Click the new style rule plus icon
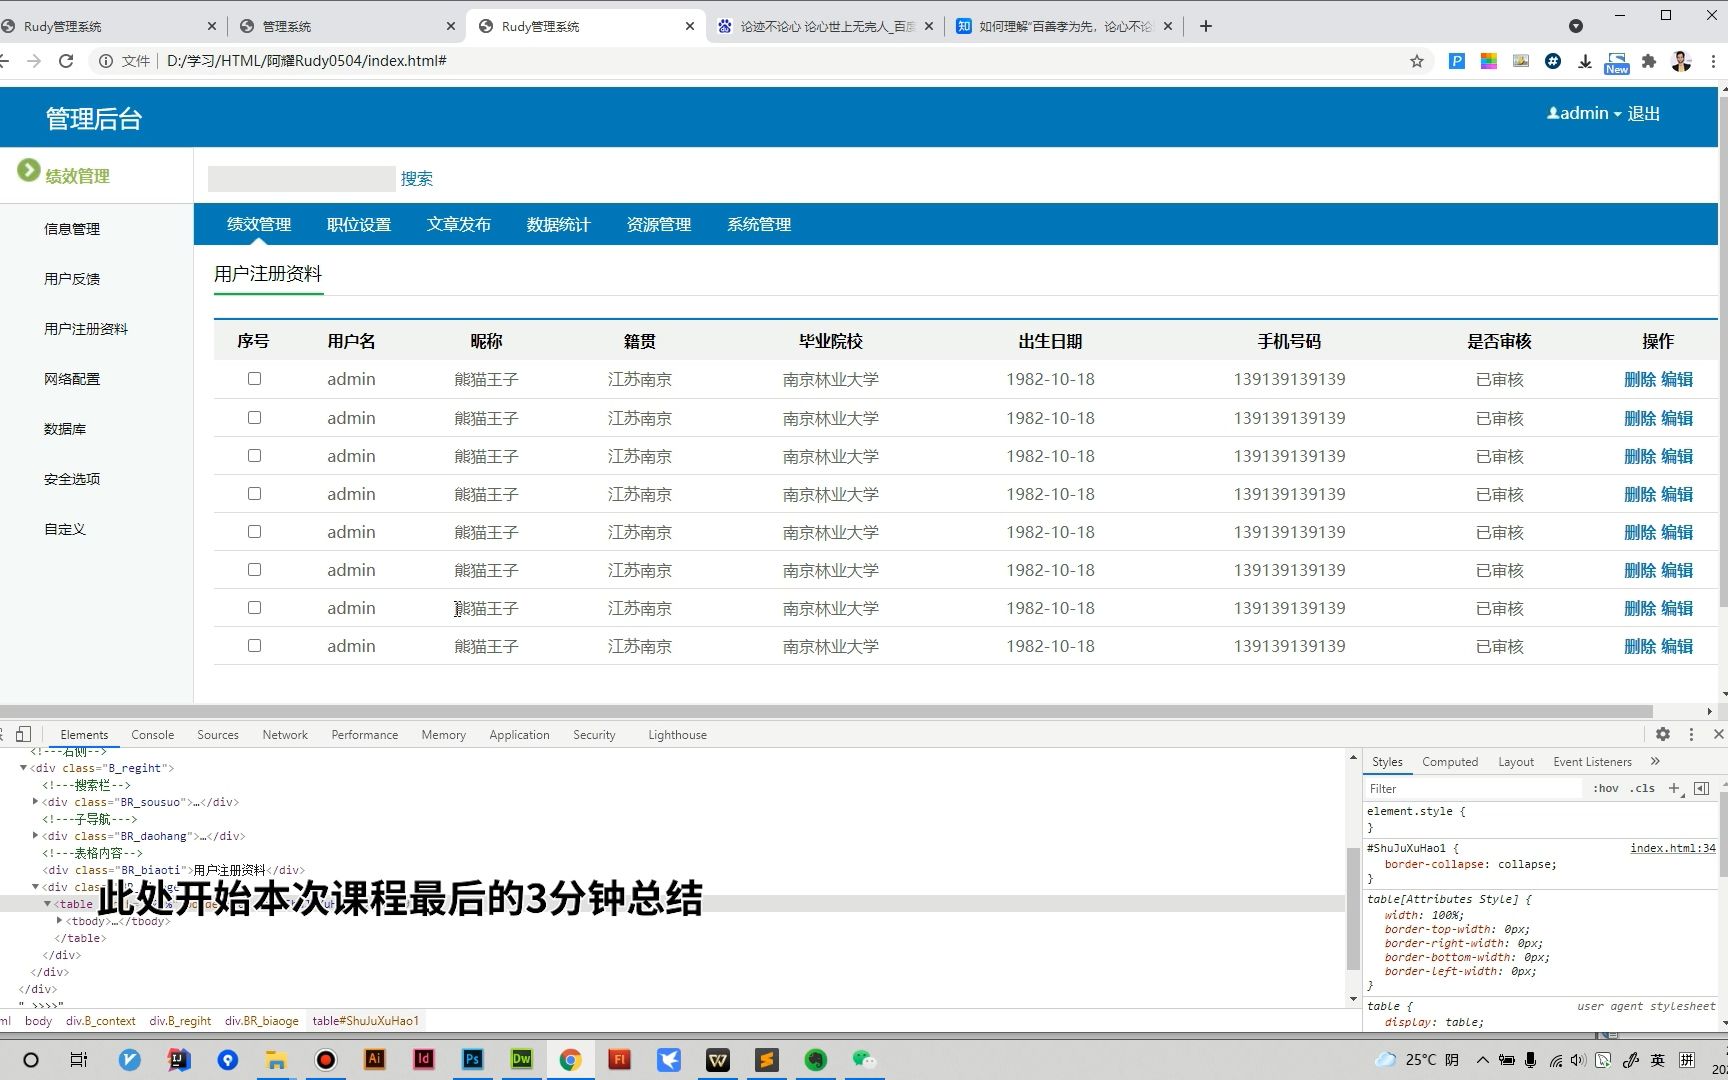The height and width of the screenshot is (1080, 1728). coord(1674,789)
